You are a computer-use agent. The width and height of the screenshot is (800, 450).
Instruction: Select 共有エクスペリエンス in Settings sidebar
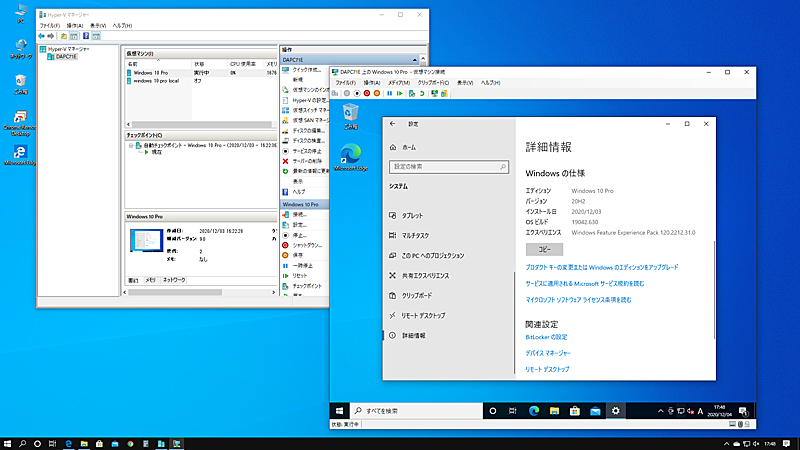[x=449, y=276]
